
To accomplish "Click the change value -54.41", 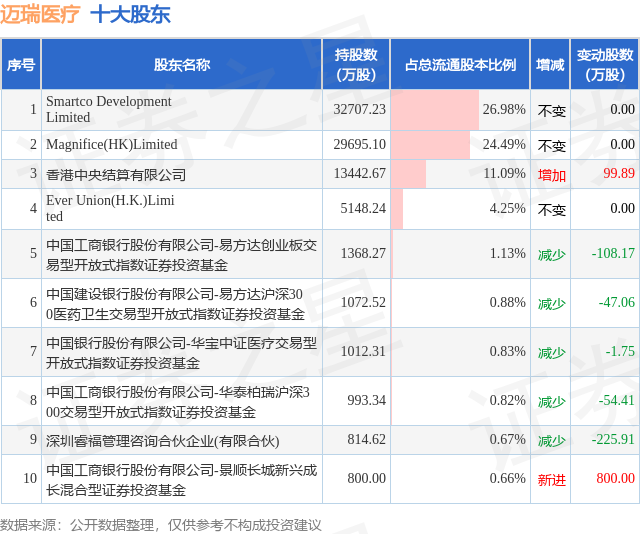I will [x=616, y=400].
